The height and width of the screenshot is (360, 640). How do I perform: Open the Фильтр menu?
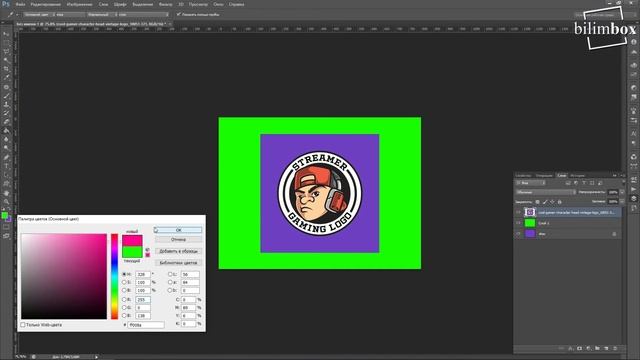pyautogui.click(x=165, y=4)
